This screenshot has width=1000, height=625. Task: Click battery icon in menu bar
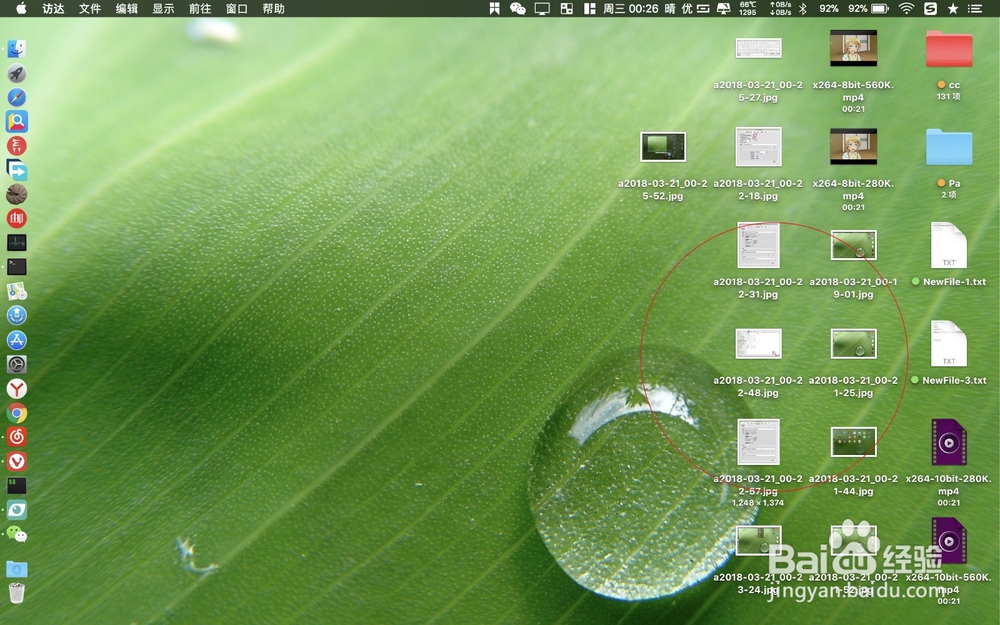[x=880, y=8]
